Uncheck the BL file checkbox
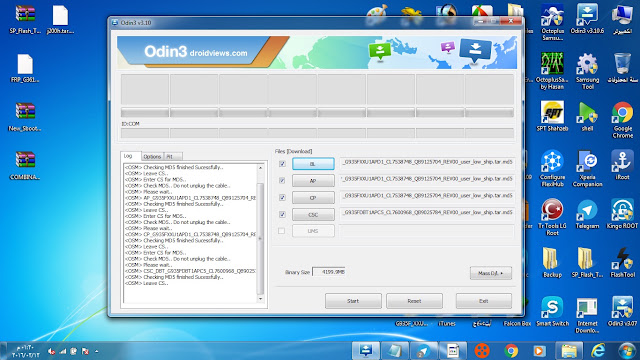This screenshot has height=360, width=640. tap(282, 164)
